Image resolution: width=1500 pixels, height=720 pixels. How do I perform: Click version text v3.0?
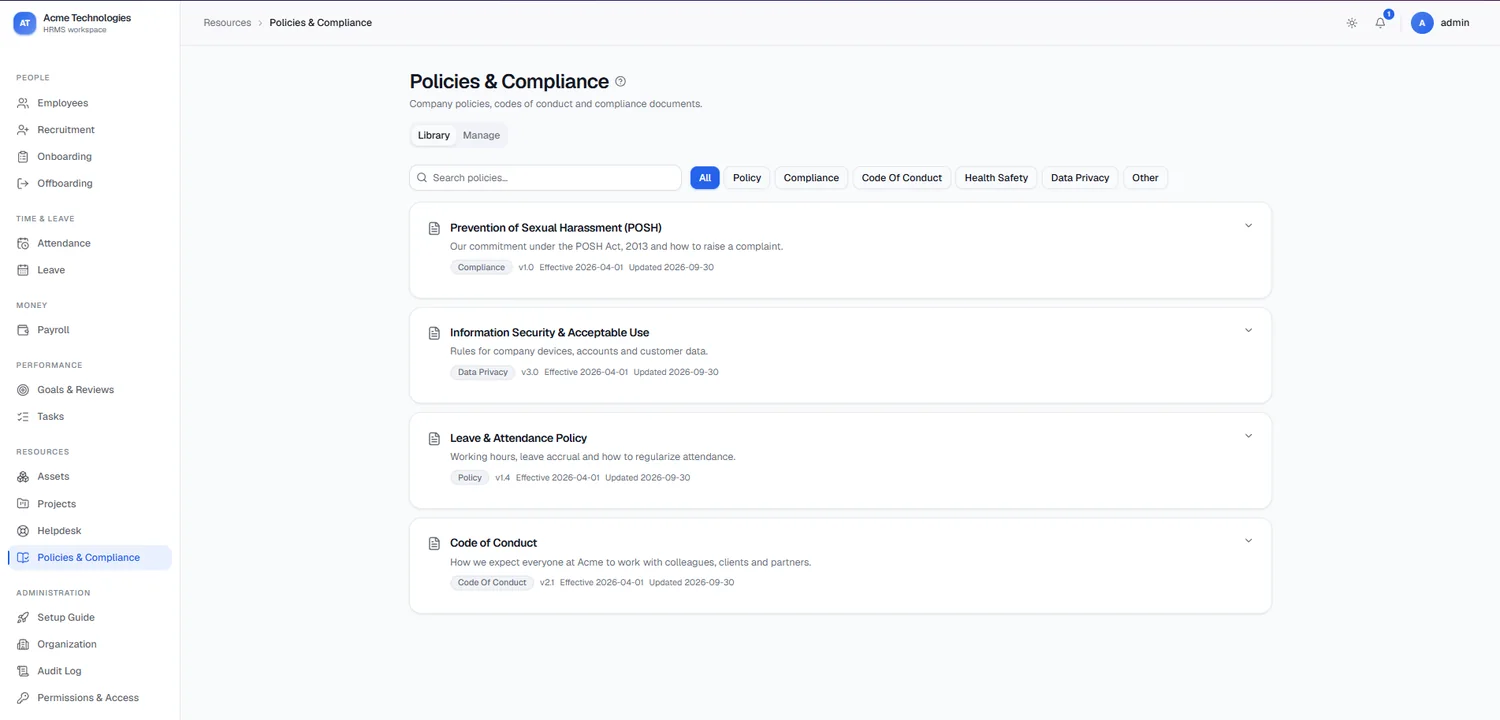[x=530, y=372]
